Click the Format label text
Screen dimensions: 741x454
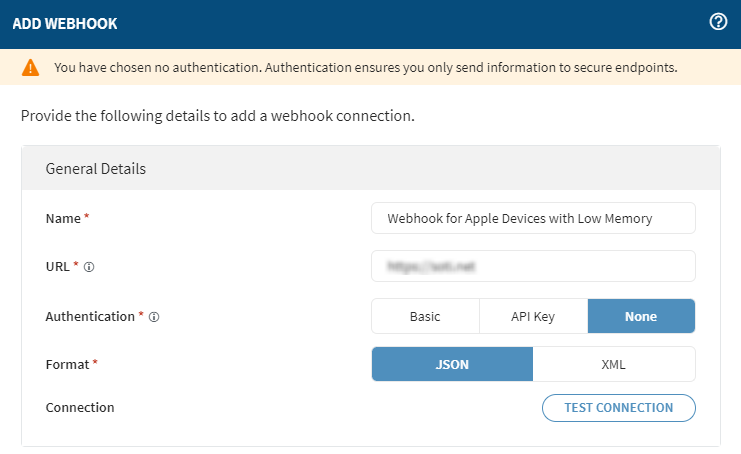click(68, 364)
